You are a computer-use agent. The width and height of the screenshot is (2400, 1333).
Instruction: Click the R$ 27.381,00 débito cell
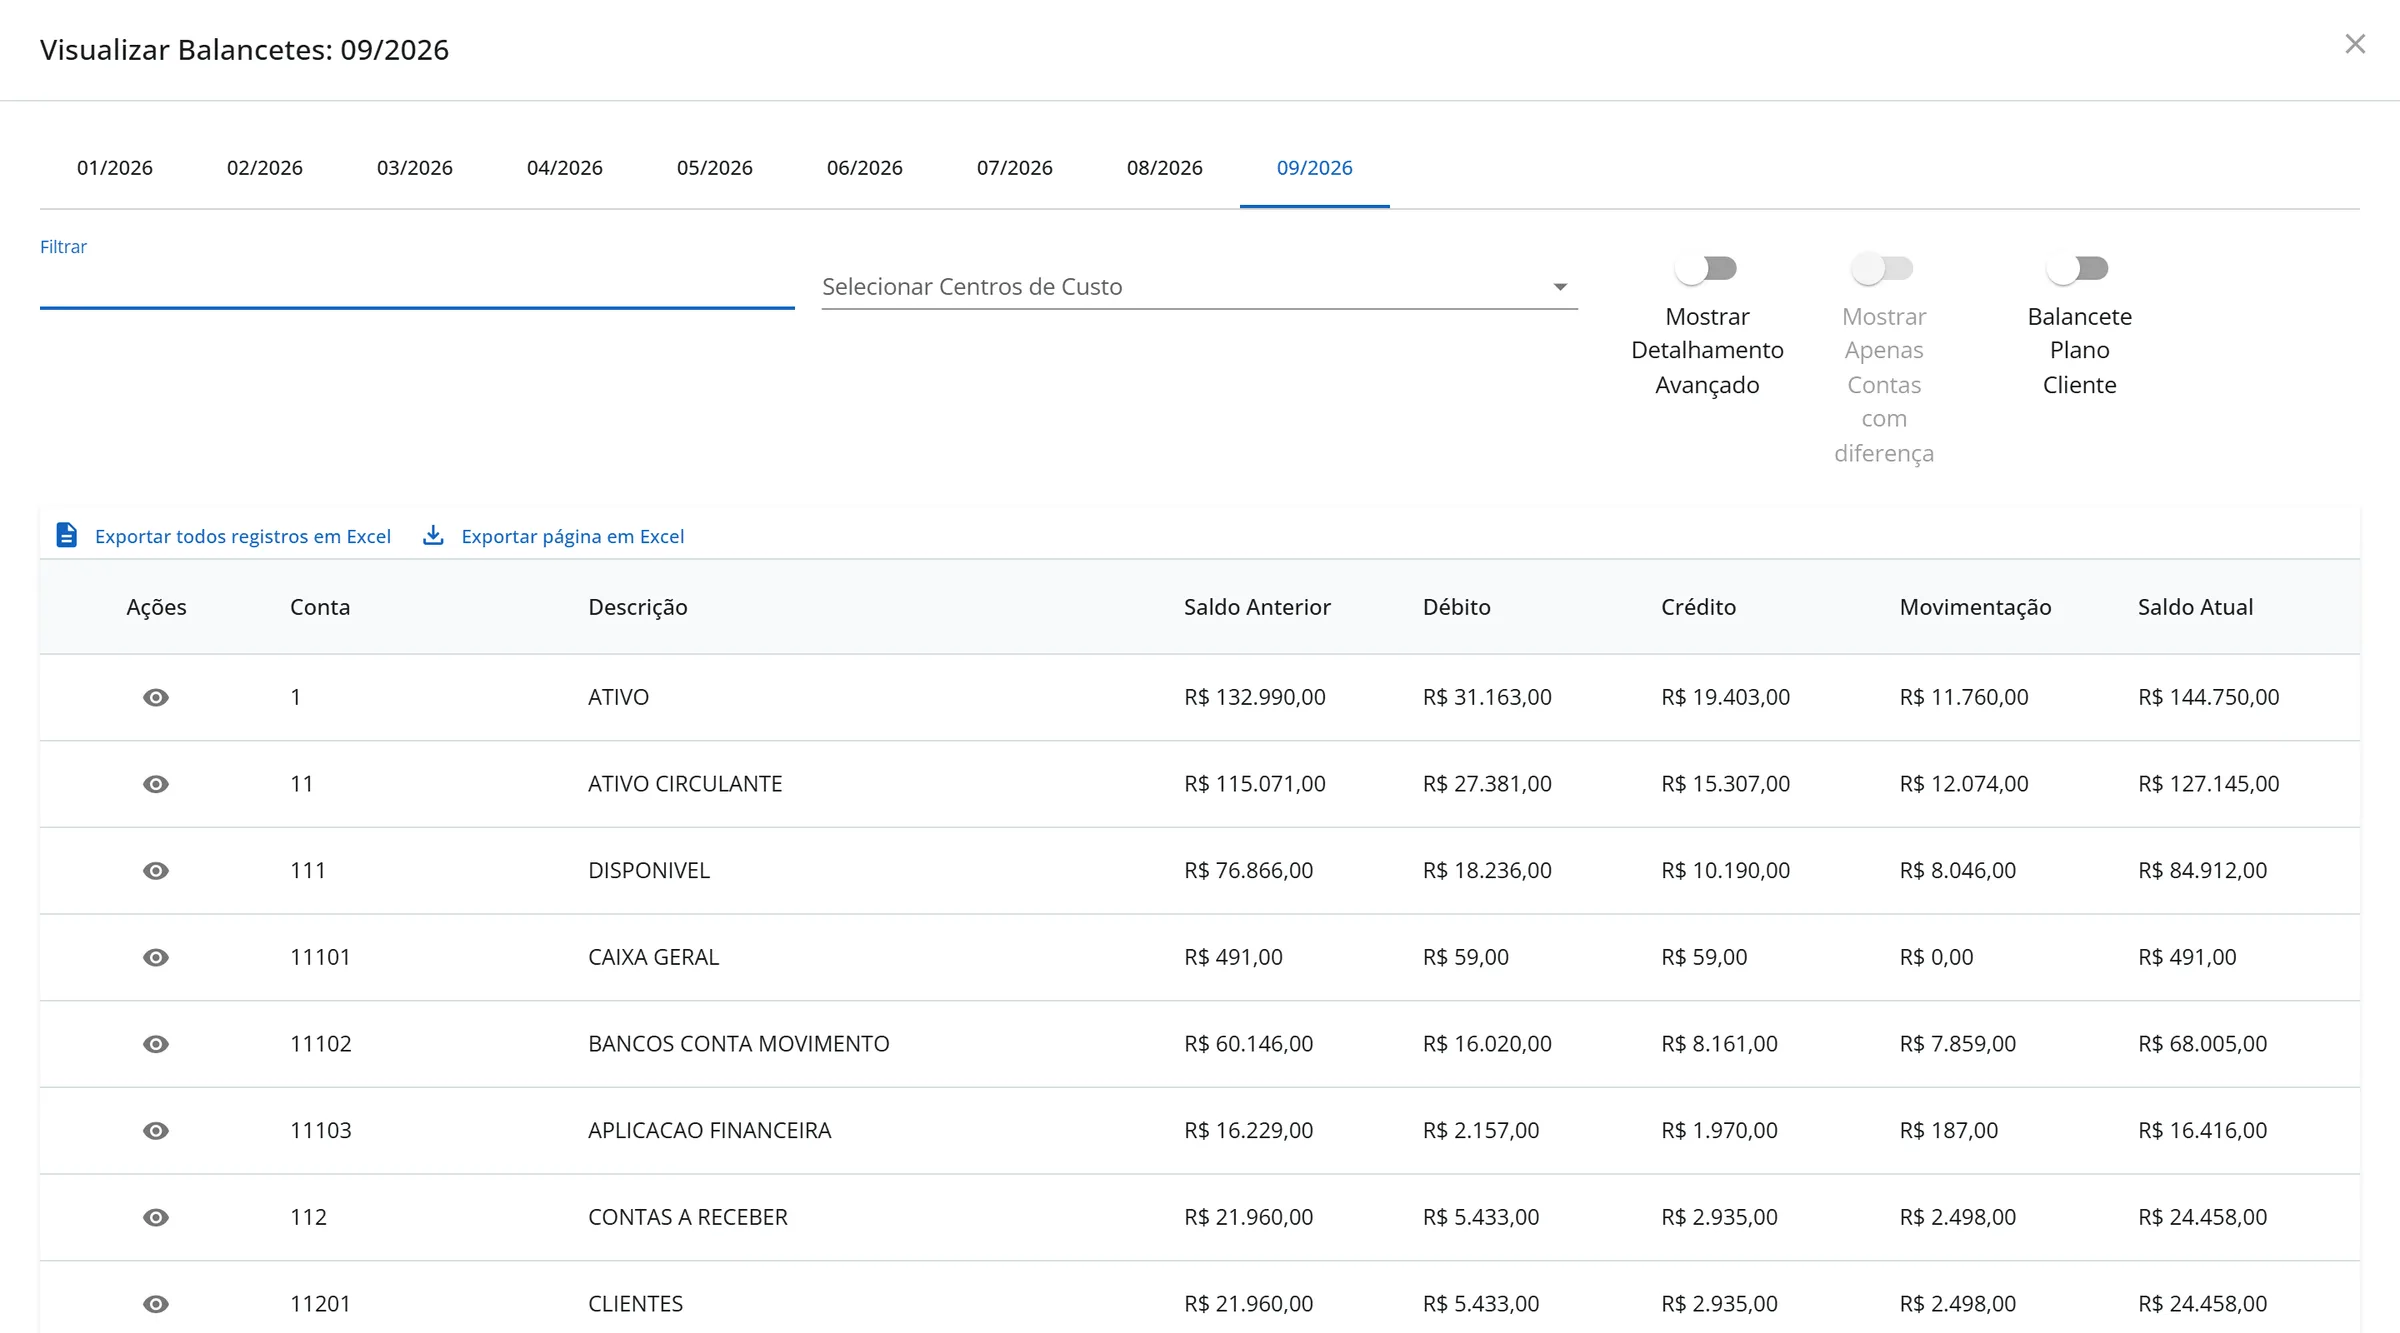point(1487,784)
